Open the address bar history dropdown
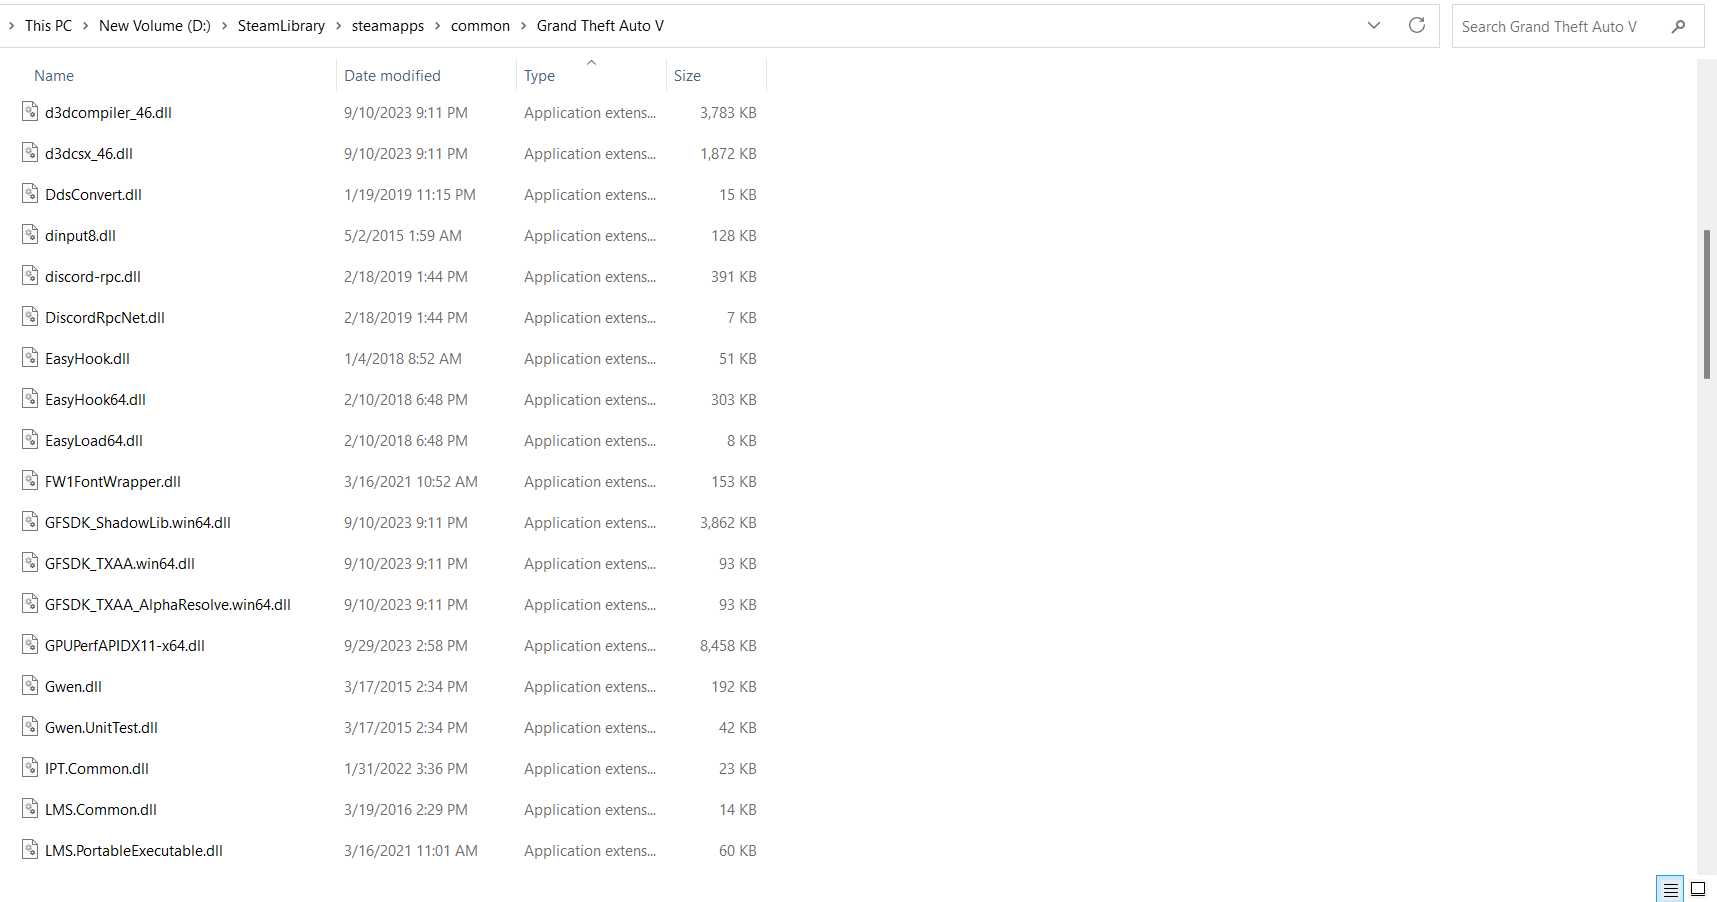 click(1374, 25)
